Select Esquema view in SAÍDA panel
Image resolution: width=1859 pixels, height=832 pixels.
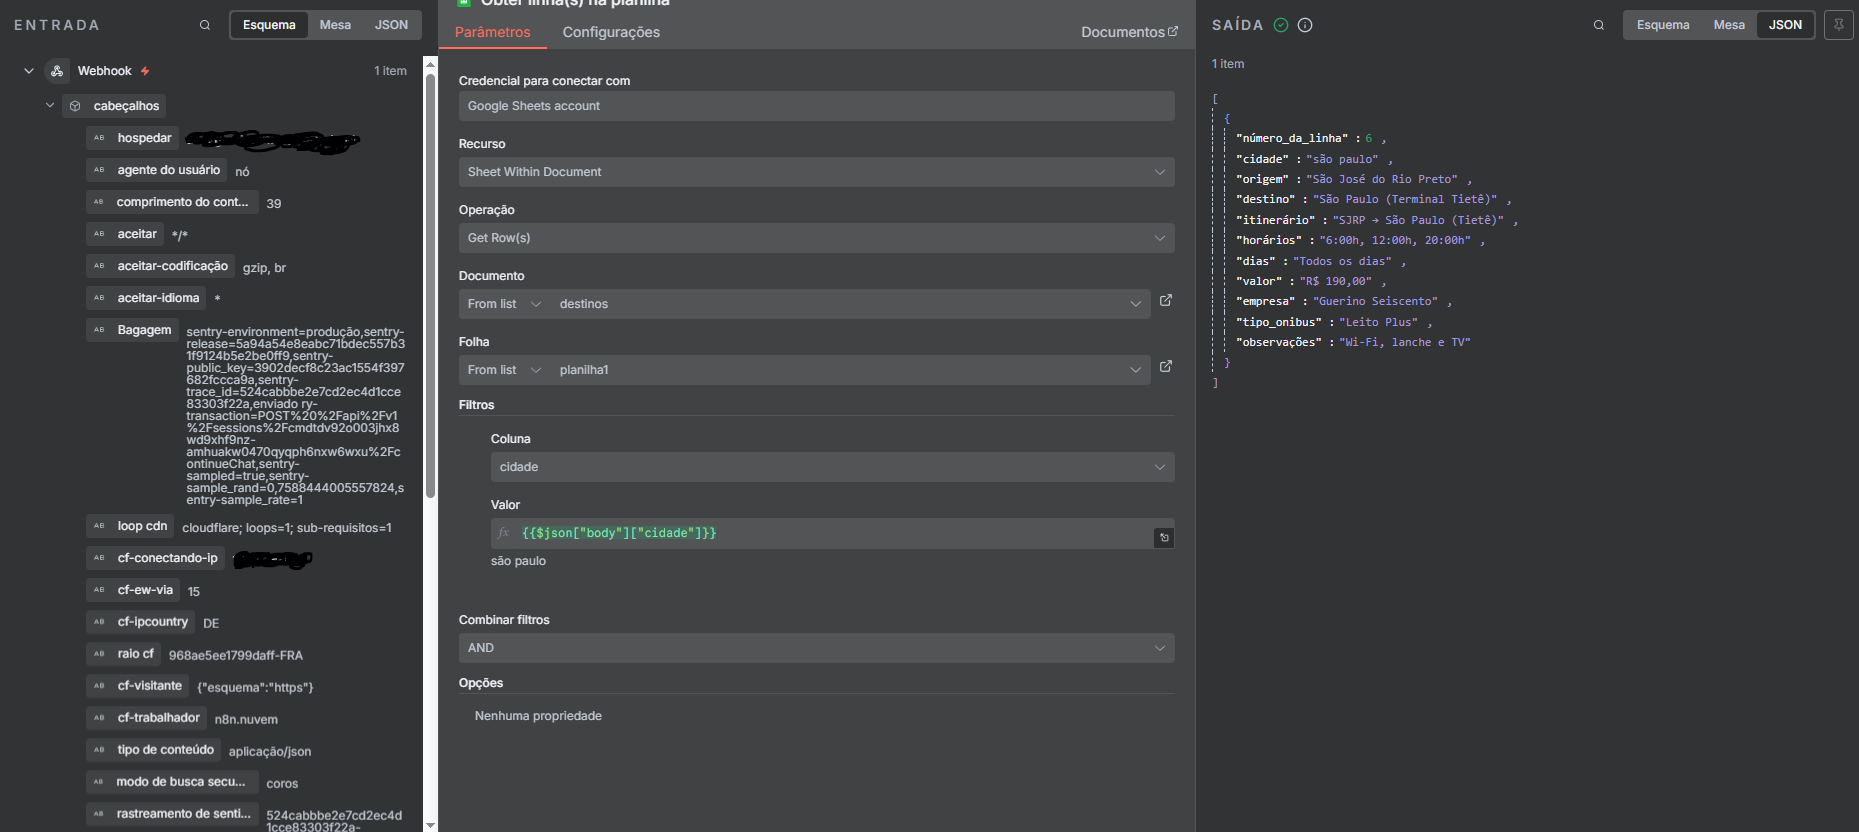[1663, 25]
